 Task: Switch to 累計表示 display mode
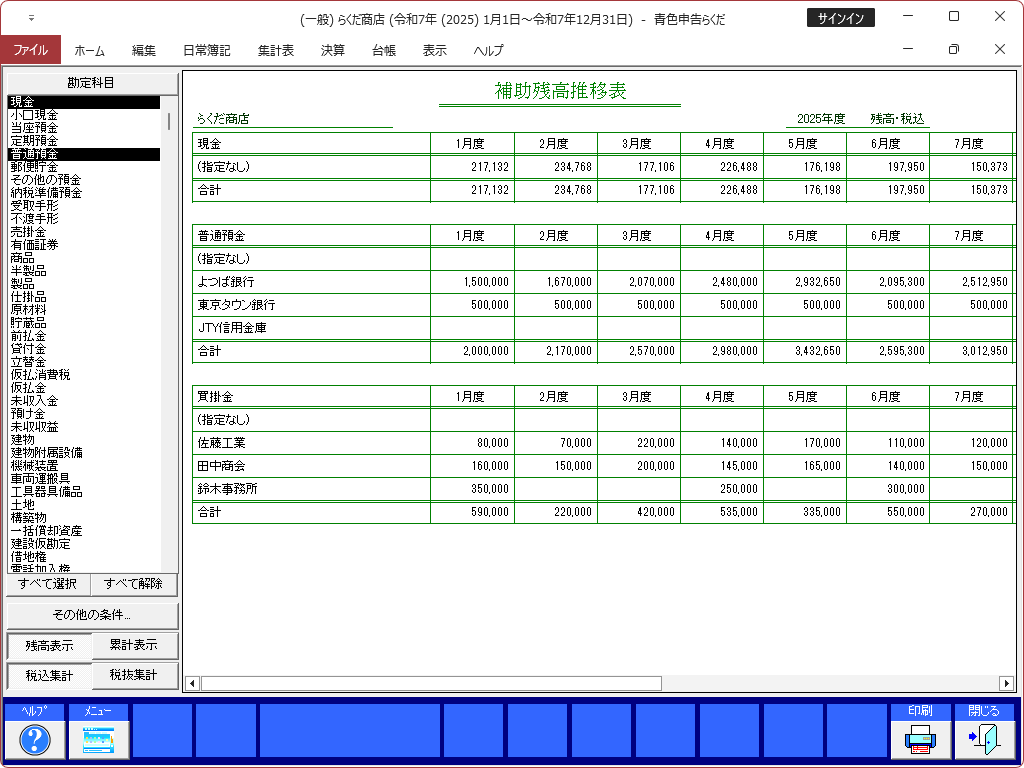point(134,646)
